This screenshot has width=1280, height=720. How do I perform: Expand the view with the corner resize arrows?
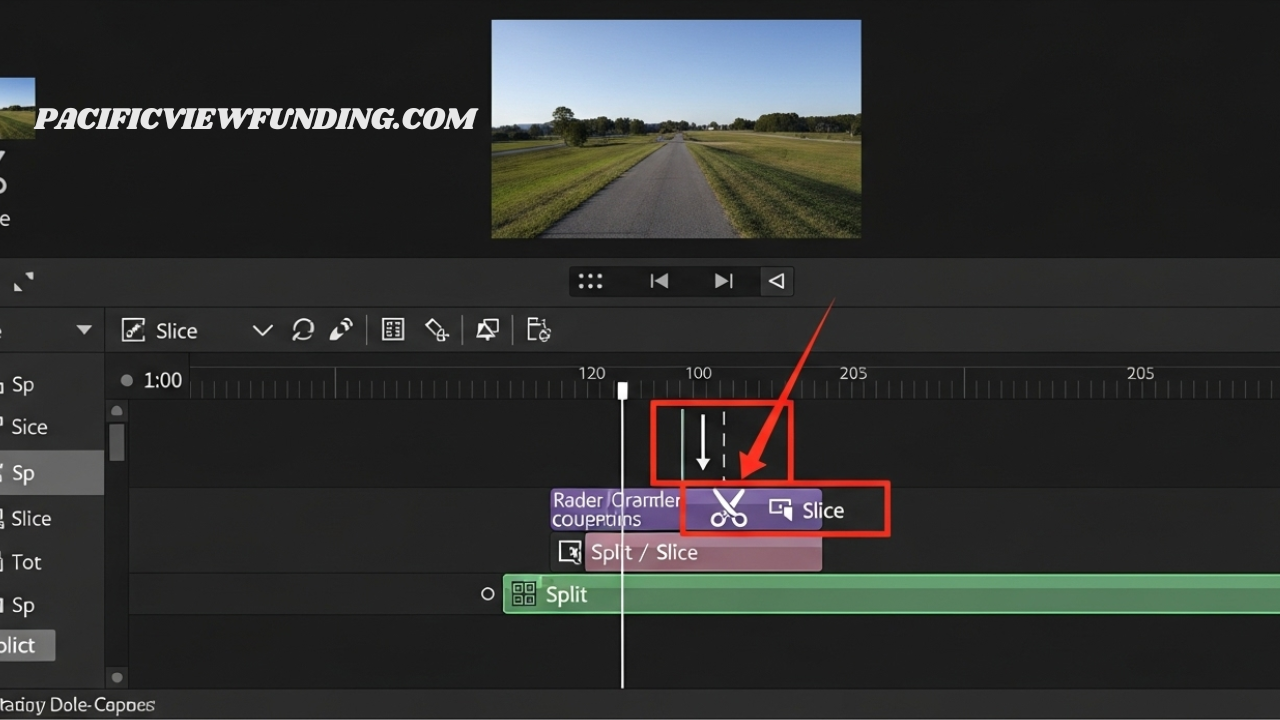(23, 281)
